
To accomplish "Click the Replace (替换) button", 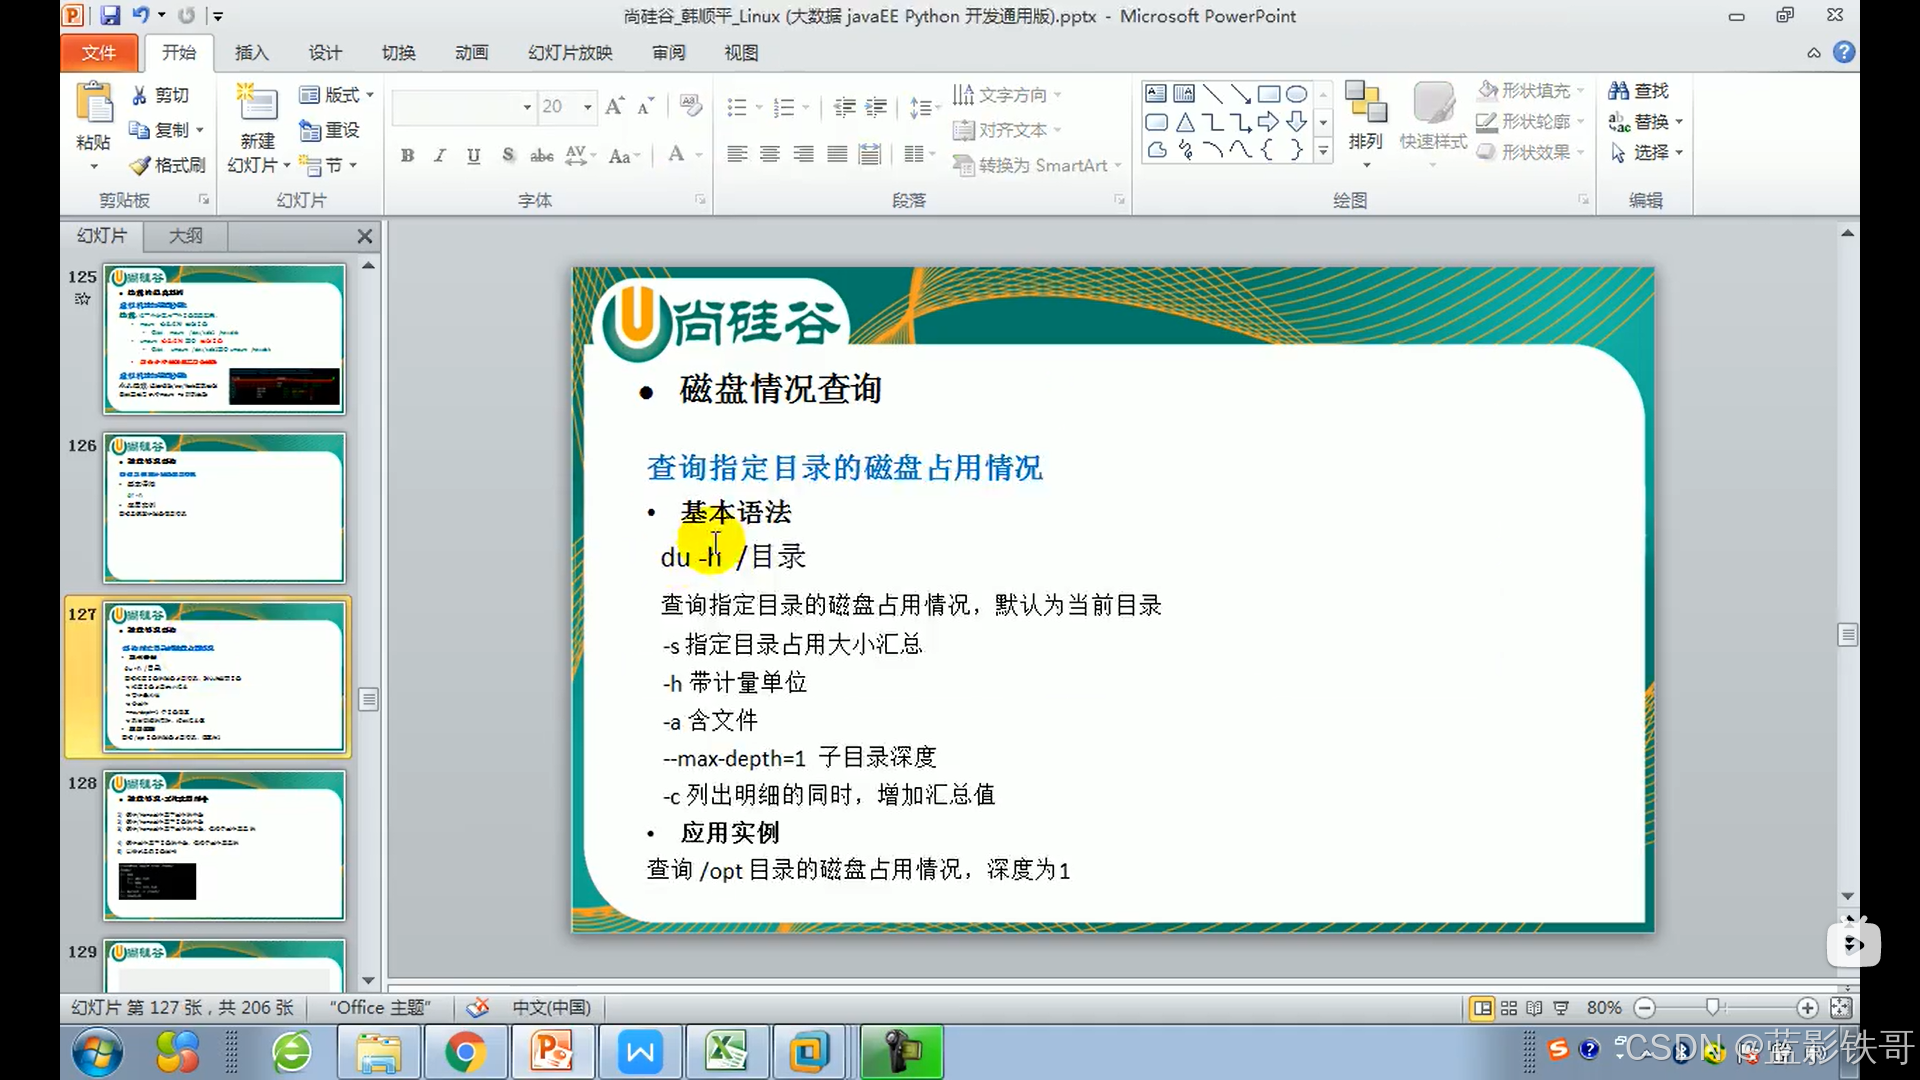I will point(1645,122).
